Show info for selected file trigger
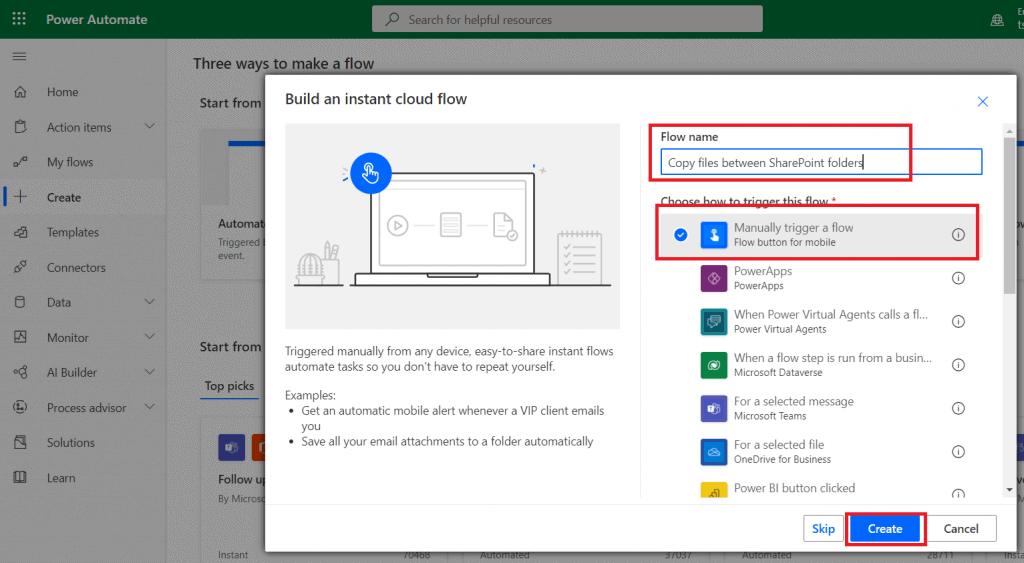 pos(958,452)
